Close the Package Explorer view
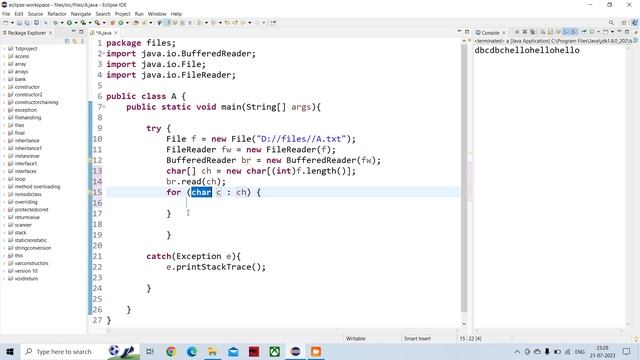Viewport: 640px width, 360px height. [51, 33]
